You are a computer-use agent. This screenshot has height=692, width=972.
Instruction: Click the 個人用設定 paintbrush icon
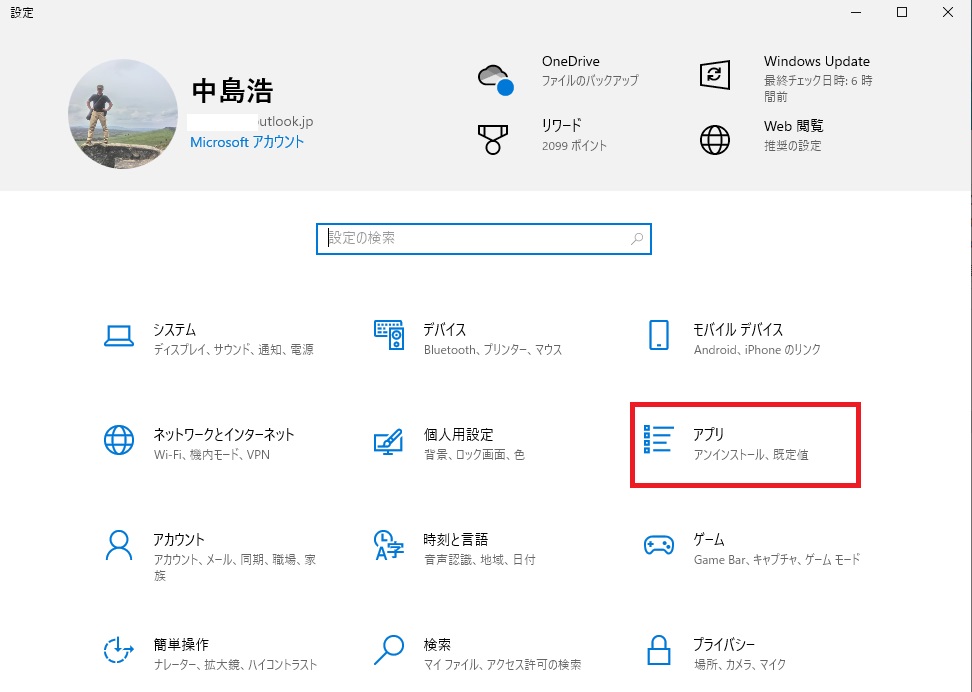point(388,441)
